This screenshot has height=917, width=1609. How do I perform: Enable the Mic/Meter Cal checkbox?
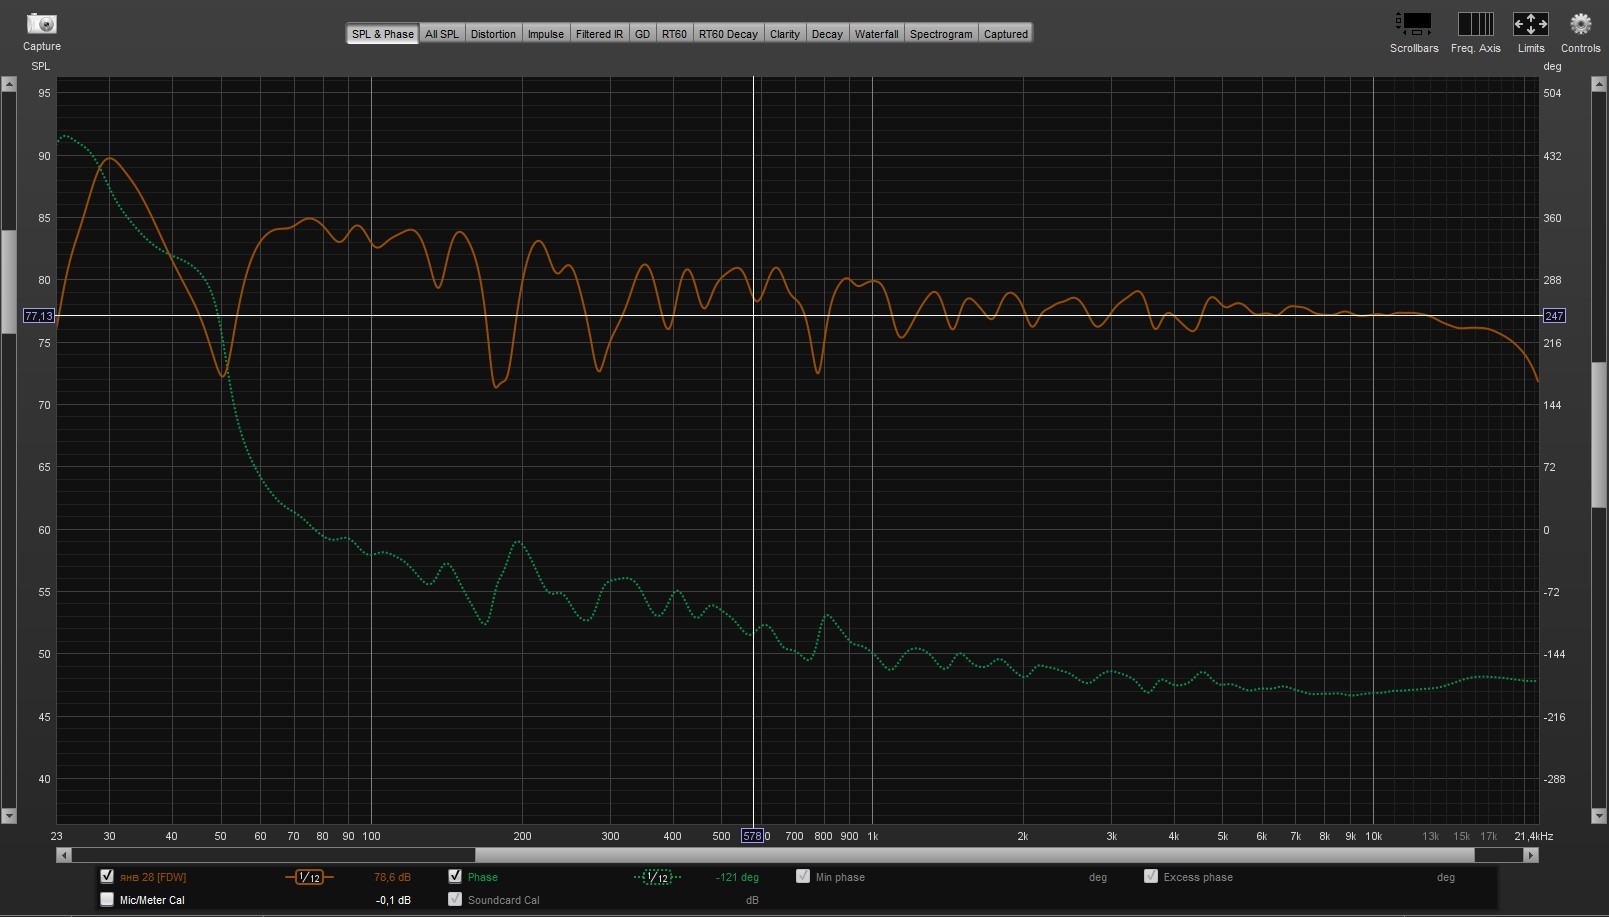coord(107,899)
